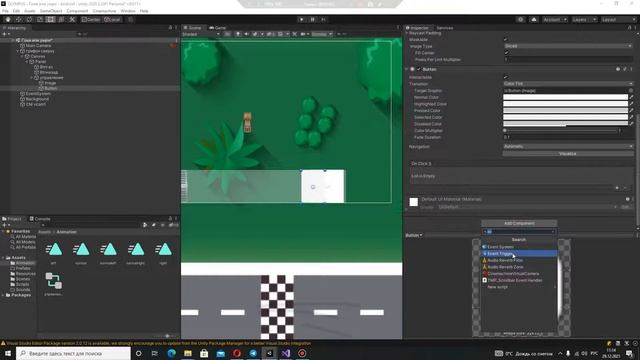
Task: Disable the Button component checkbox
Action: tap(419, 69)
